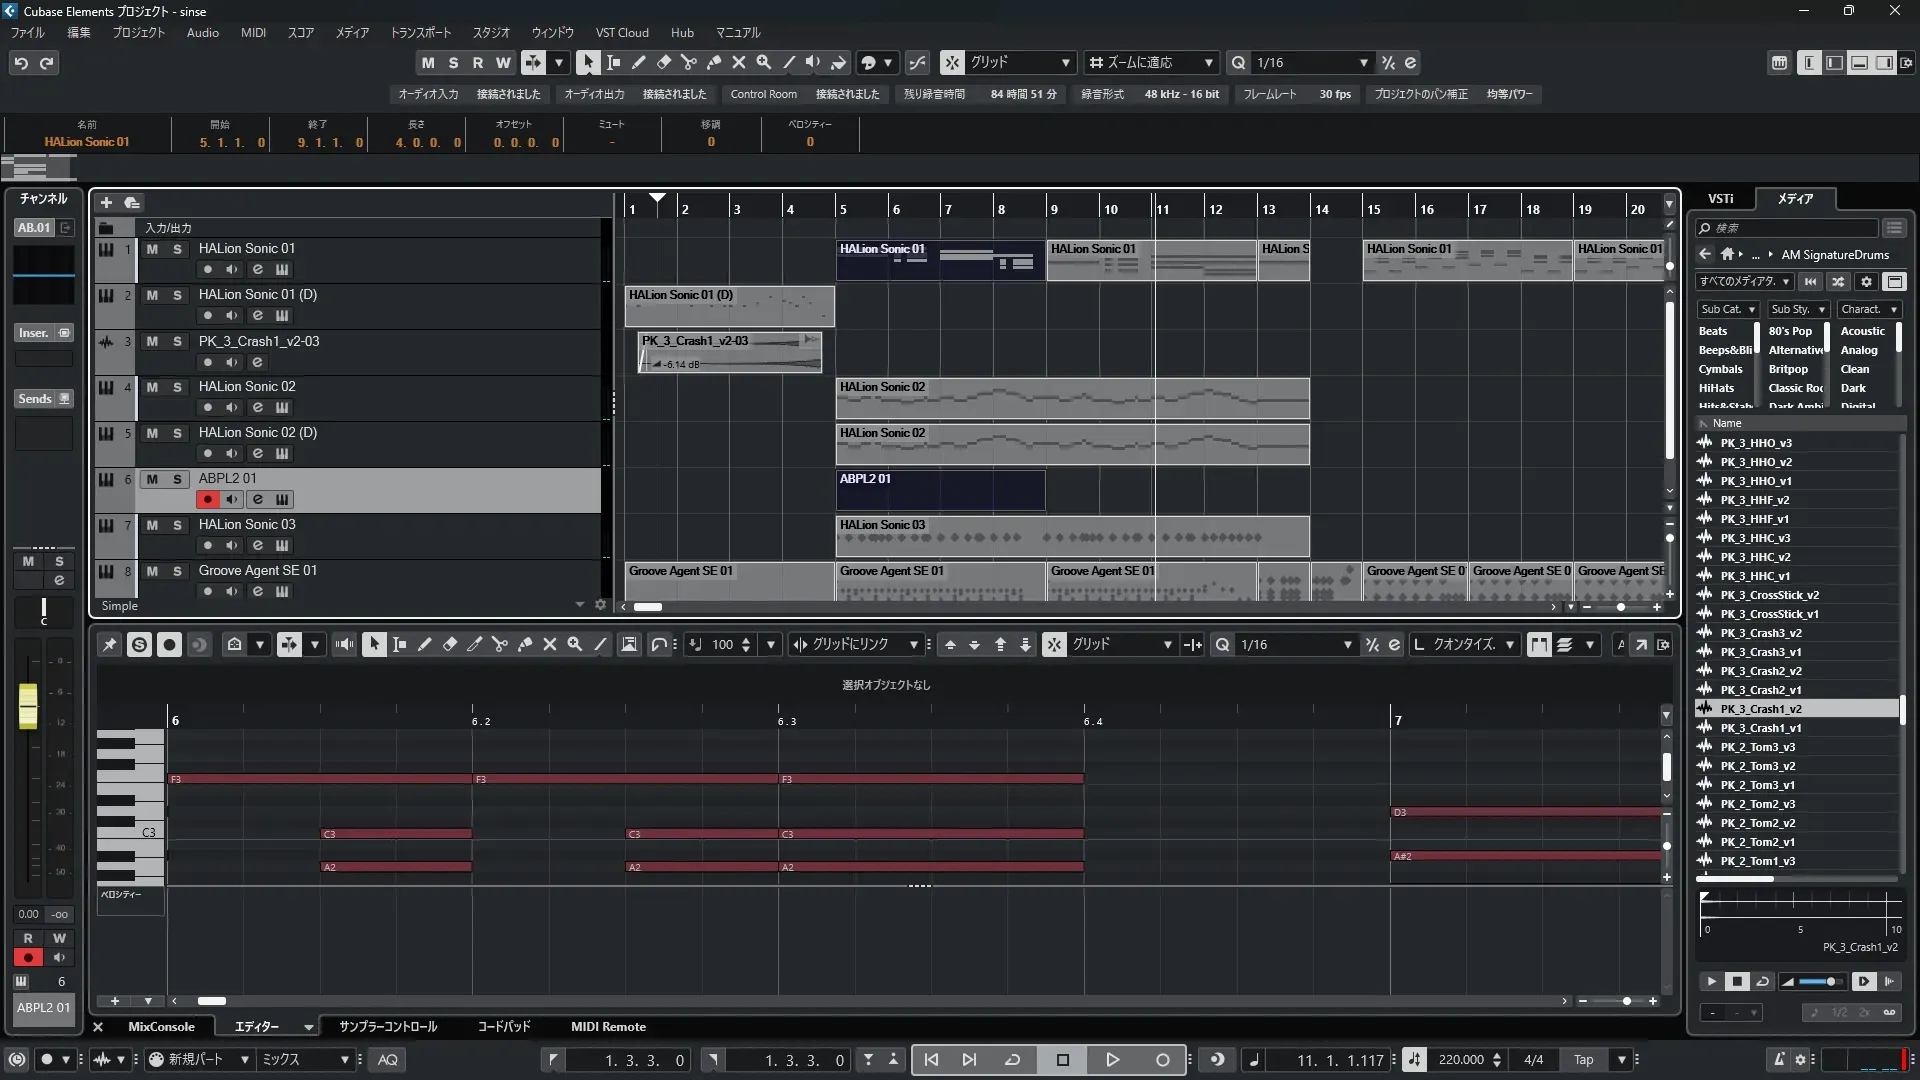Click the Add Track plus icon

click(106, 202)
